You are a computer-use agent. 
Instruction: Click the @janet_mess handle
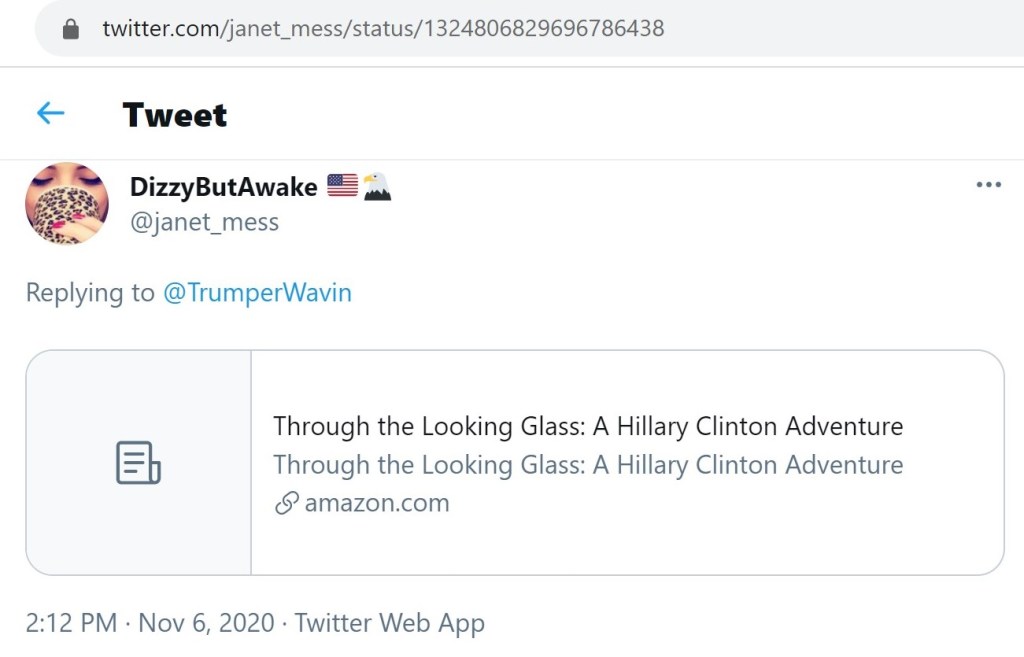click(204, 222)
